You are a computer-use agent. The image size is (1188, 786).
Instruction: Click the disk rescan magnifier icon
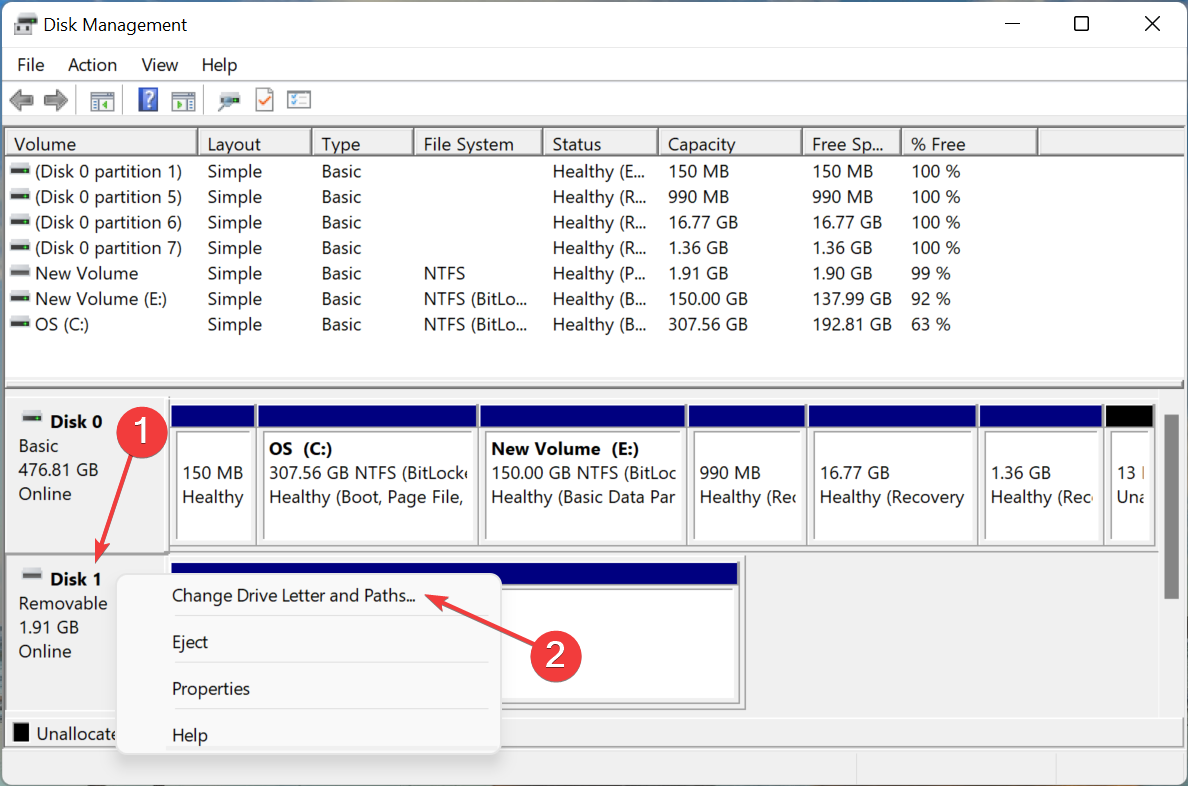coord(228,100)
